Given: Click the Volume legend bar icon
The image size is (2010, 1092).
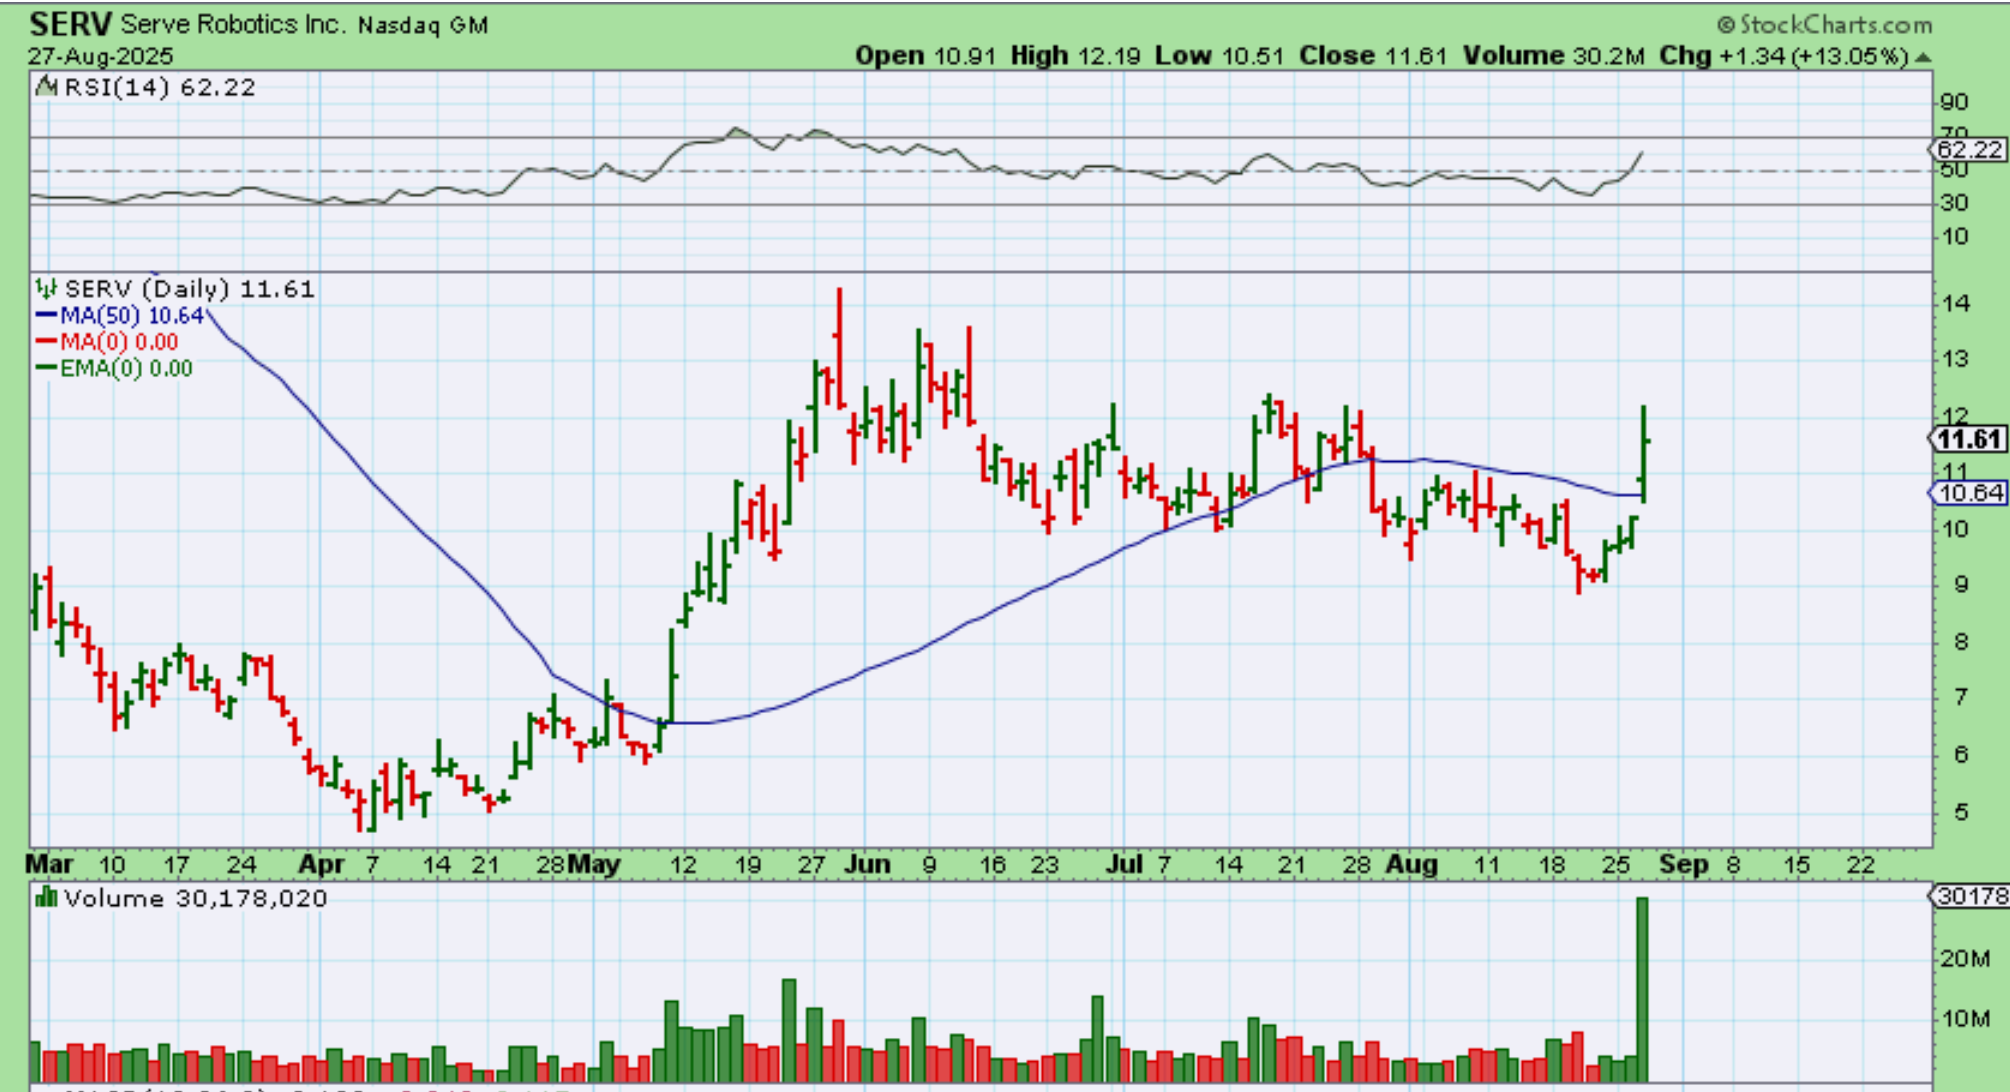Looking at the screenshot, I should point(46,898).
